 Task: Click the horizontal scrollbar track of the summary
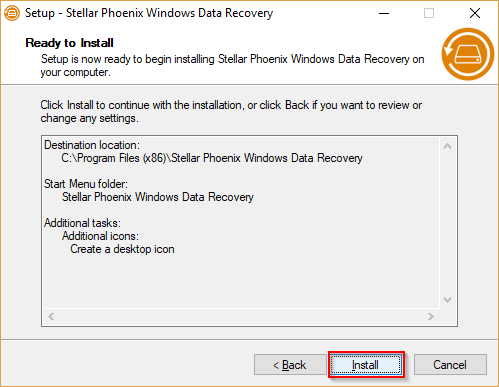[x=241, y=316]
